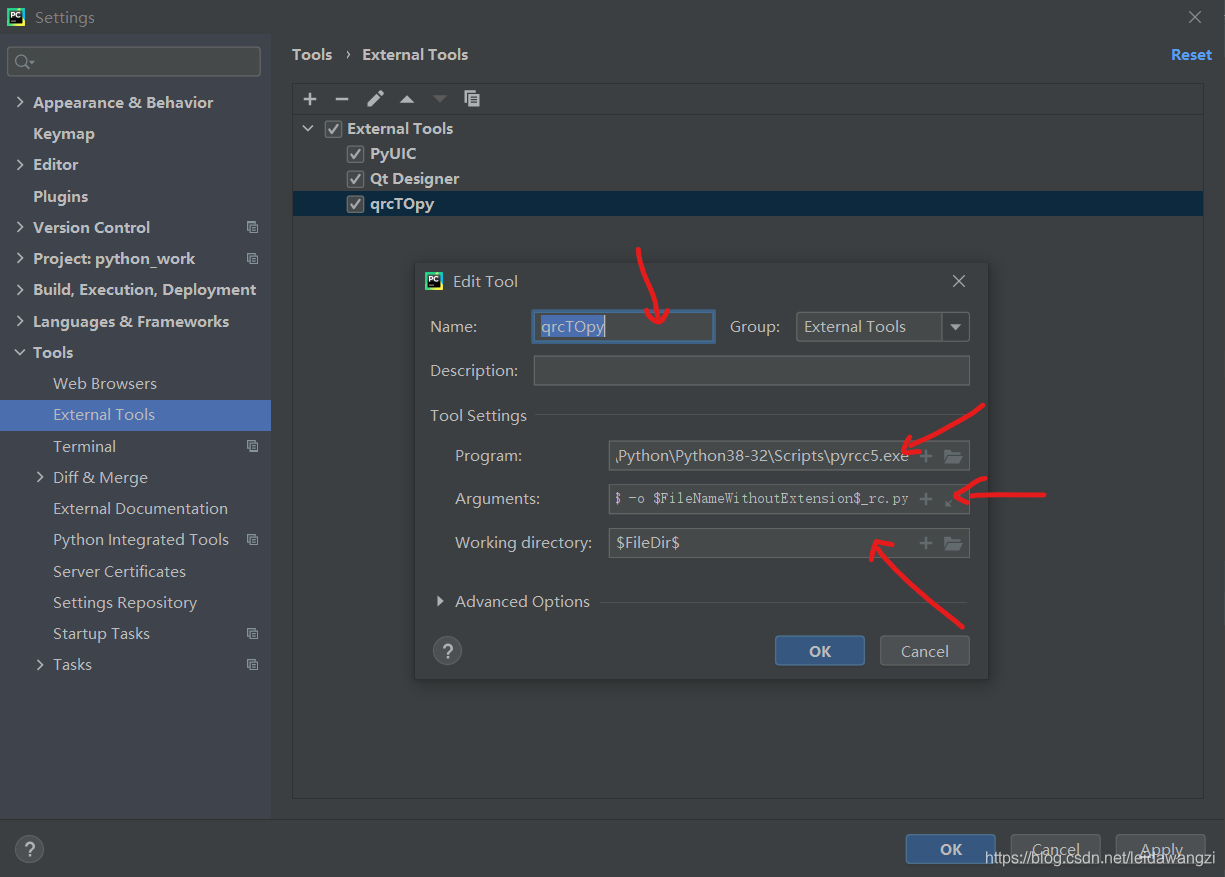Copy selected tool with copy icon
Image resolution: width=1225 pixels, height=877 pixels.
472,99
